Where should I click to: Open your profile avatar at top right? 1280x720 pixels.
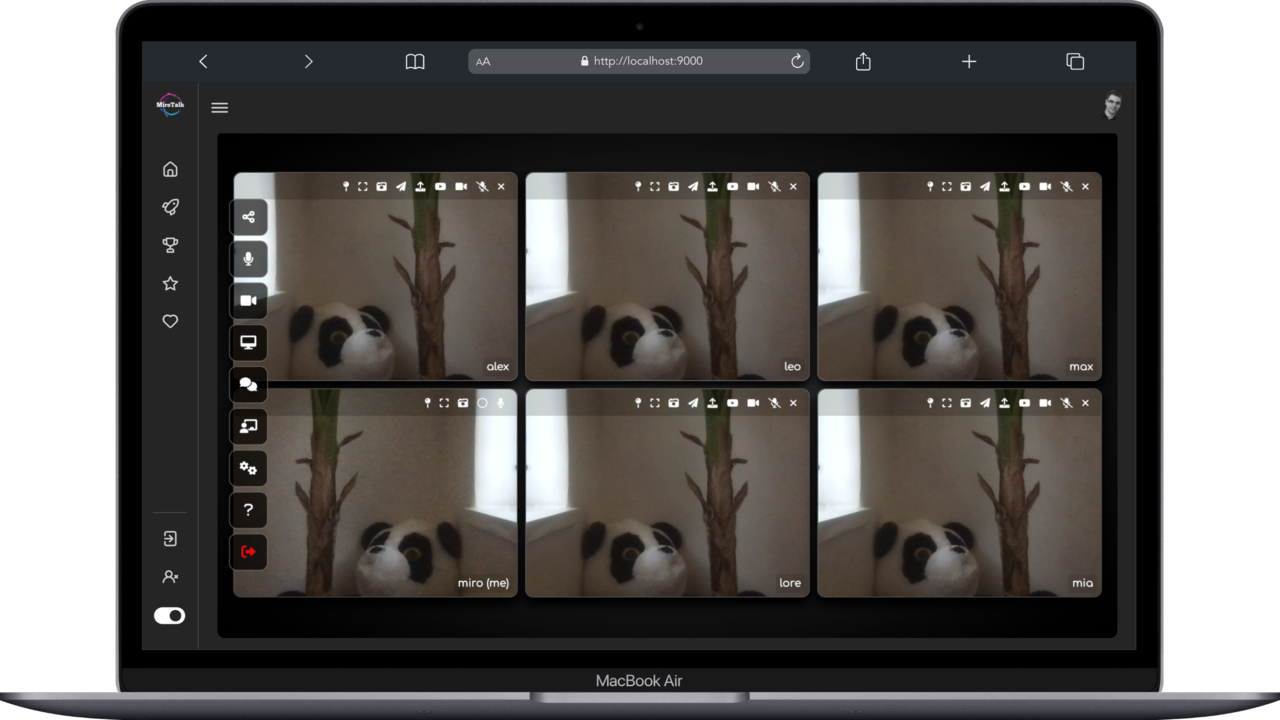coord(1112,106)
